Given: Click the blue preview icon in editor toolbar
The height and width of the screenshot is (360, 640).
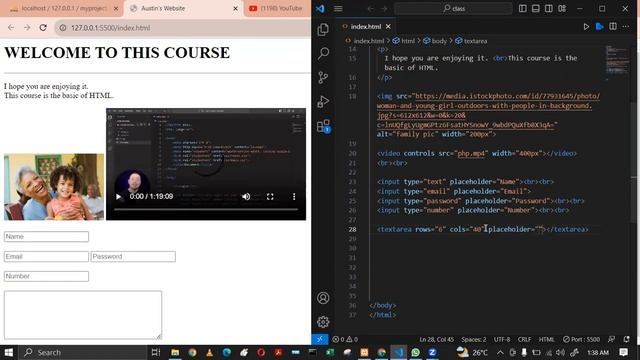Looking at the screenshot, I should 600,27.
